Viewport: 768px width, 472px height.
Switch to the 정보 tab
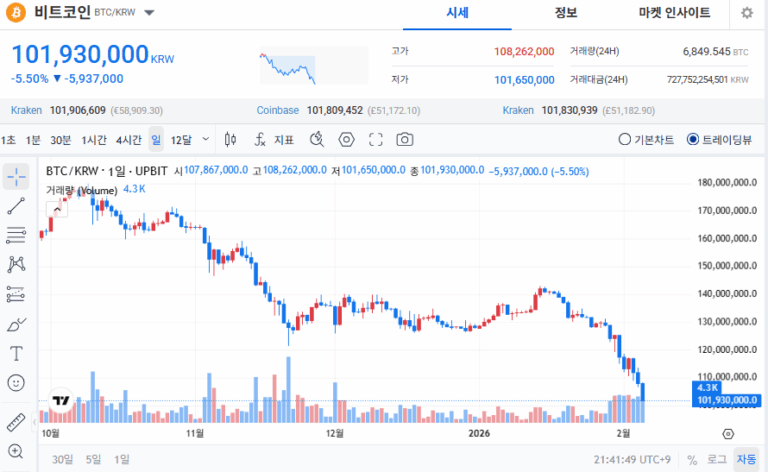tap(566, 13)
